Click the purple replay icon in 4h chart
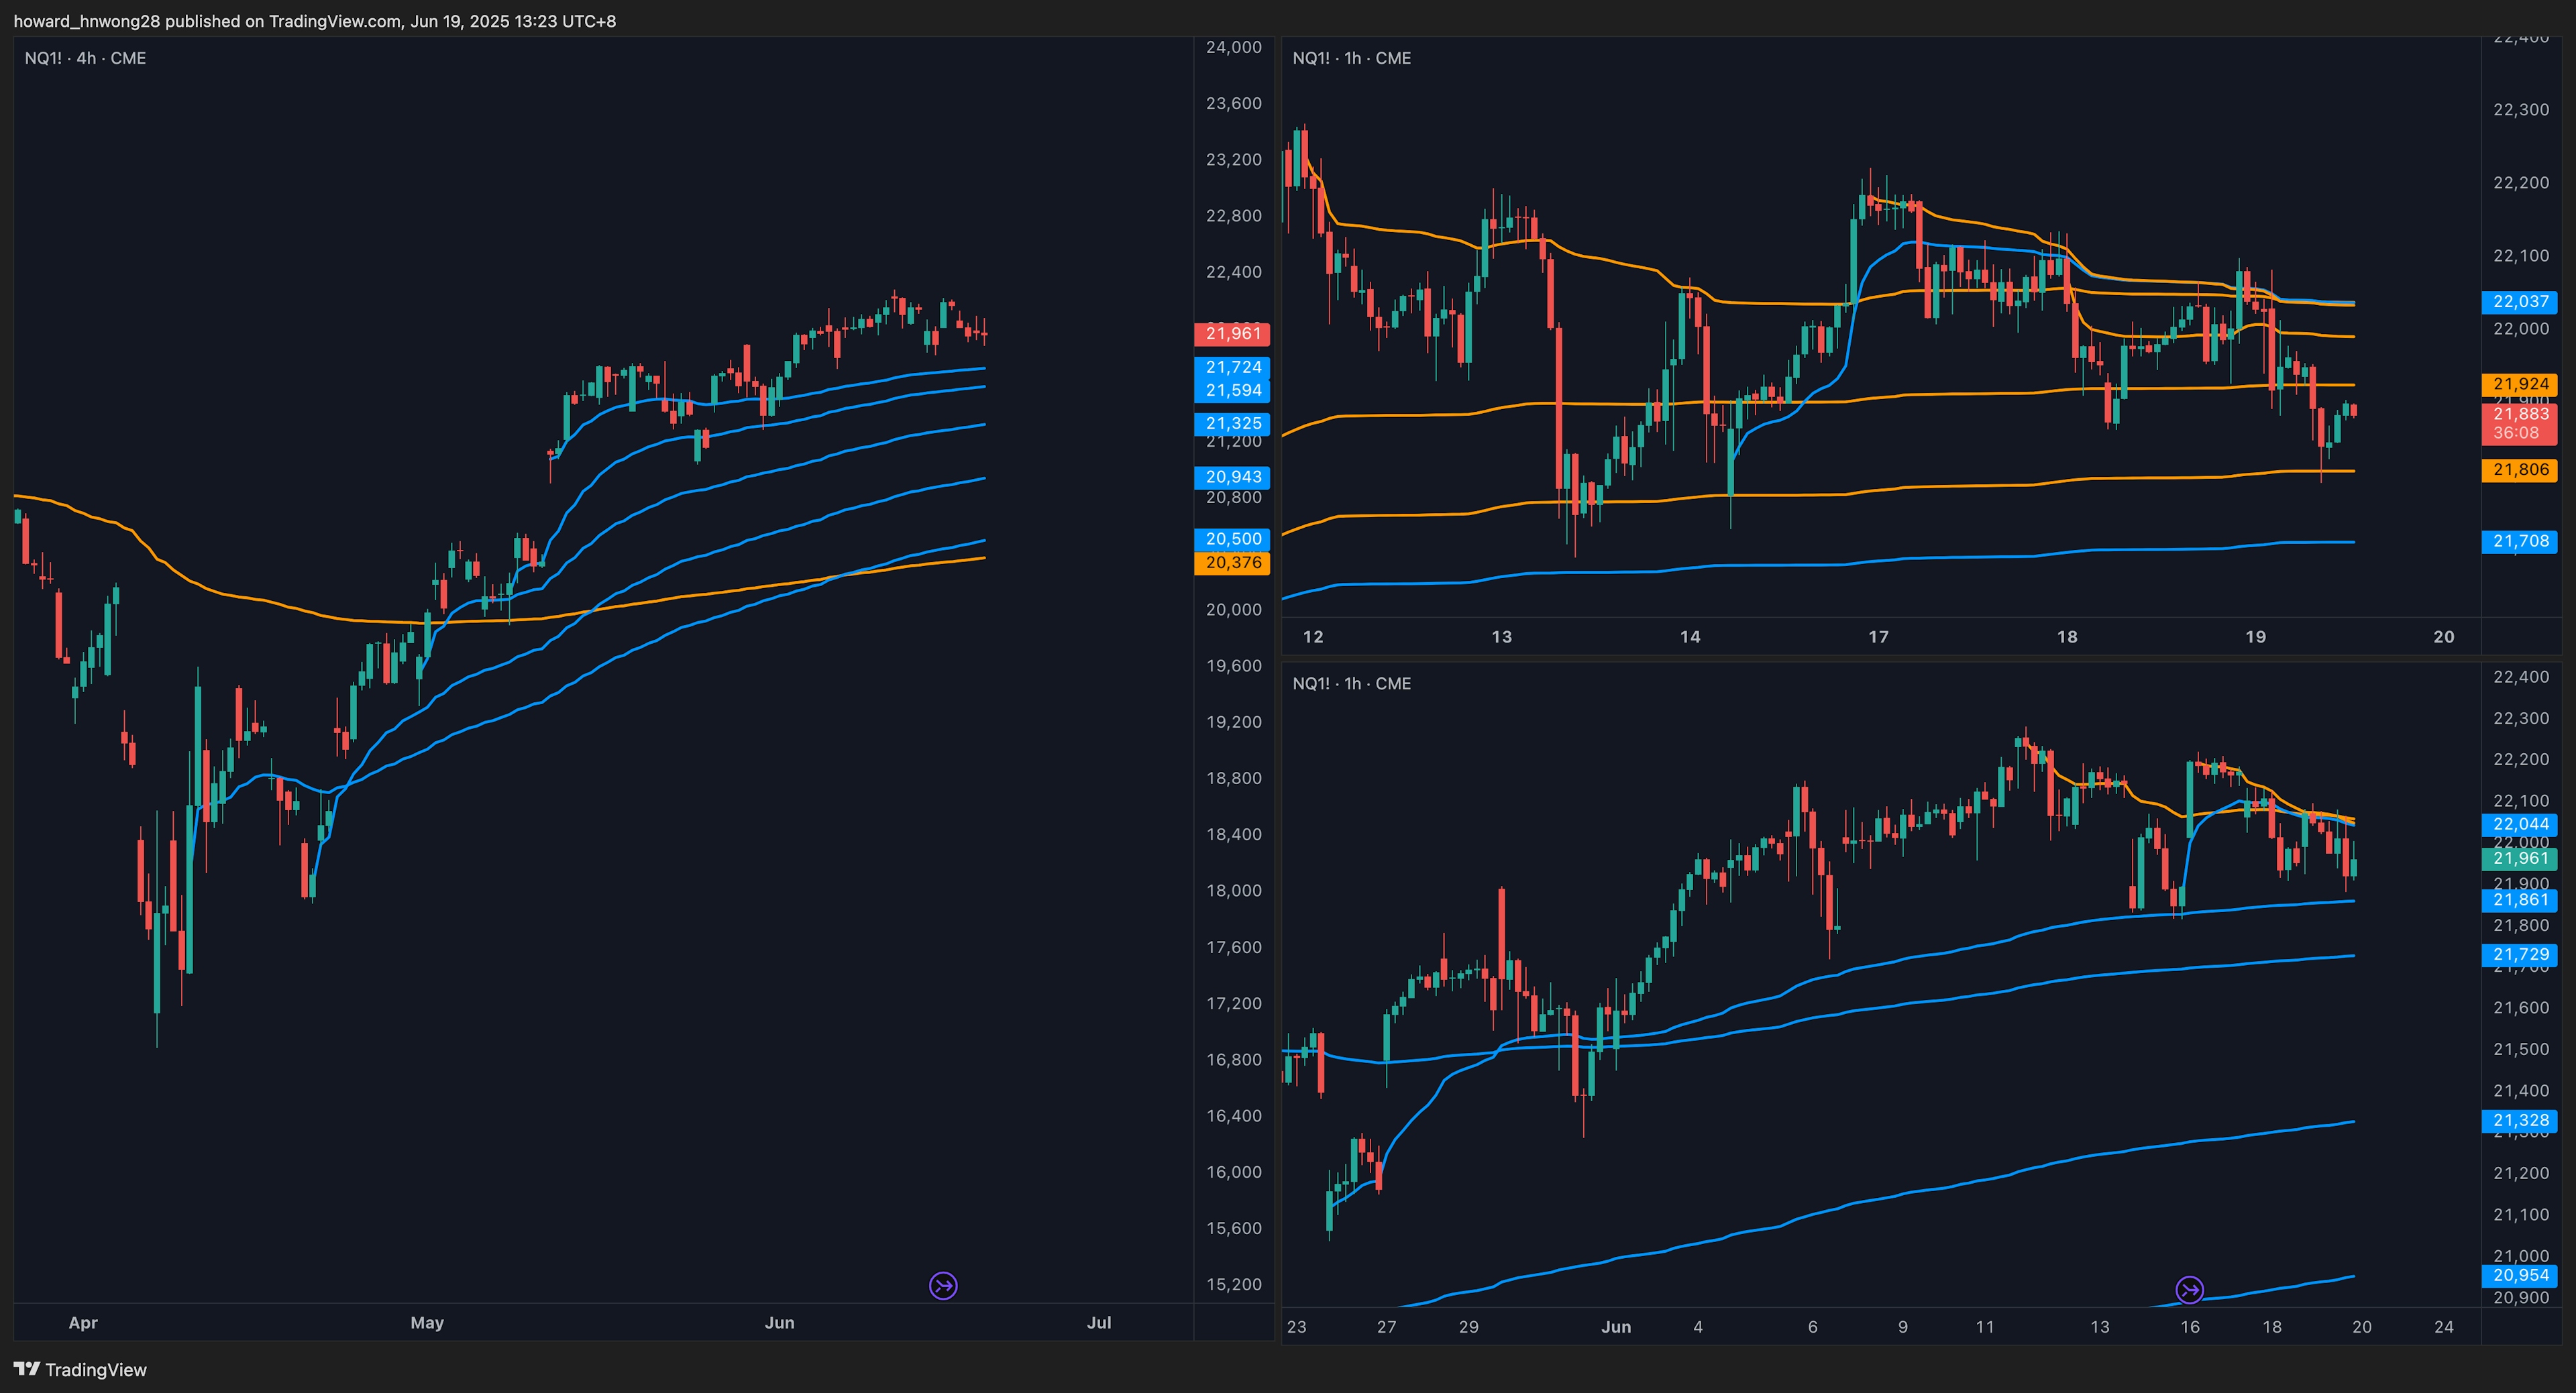2576x1393 pixels. 943,1285
